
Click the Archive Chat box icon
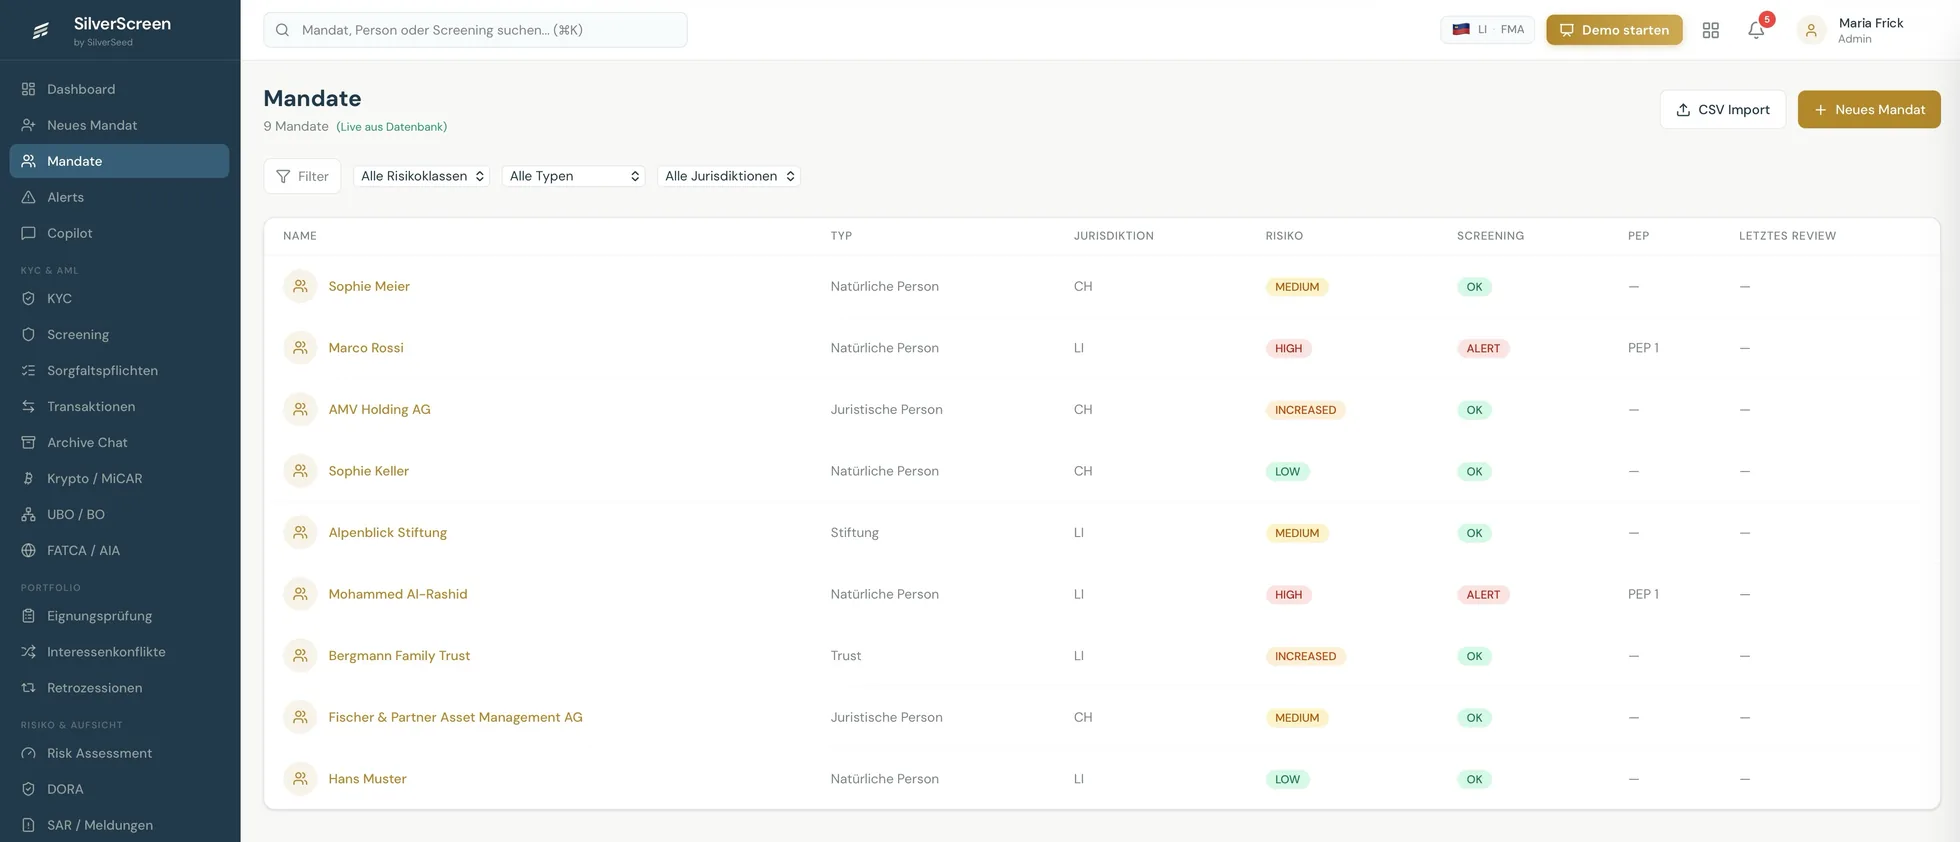click(x=28, y=442)
